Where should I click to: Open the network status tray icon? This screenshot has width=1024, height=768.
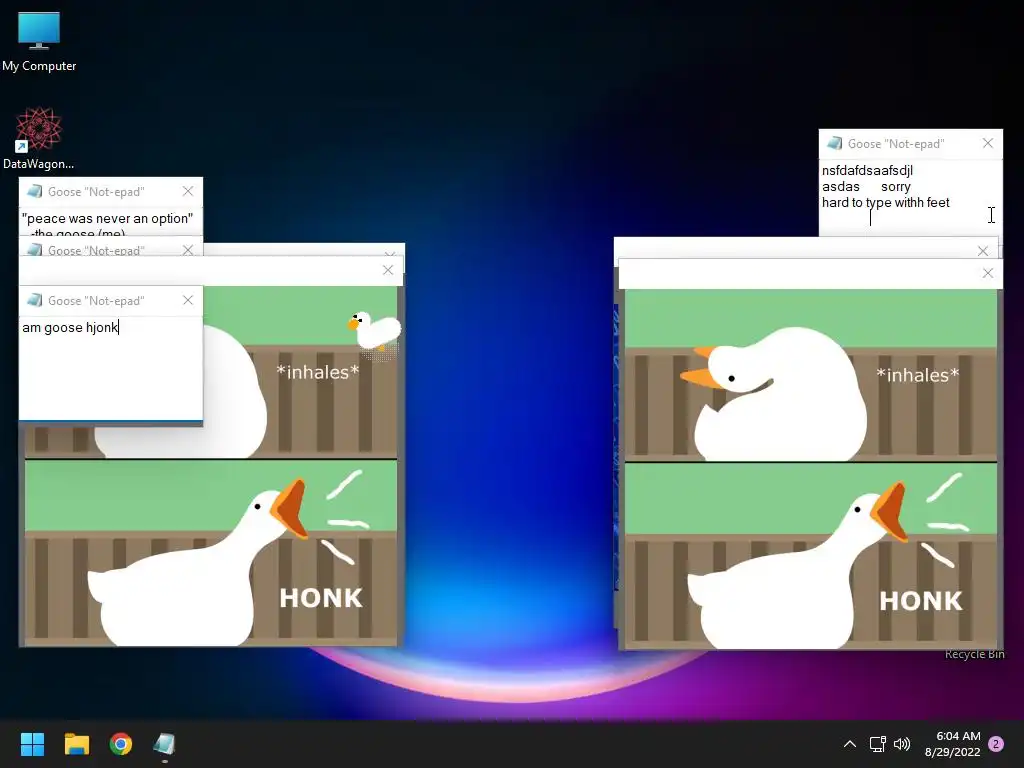tap(877, 744)
